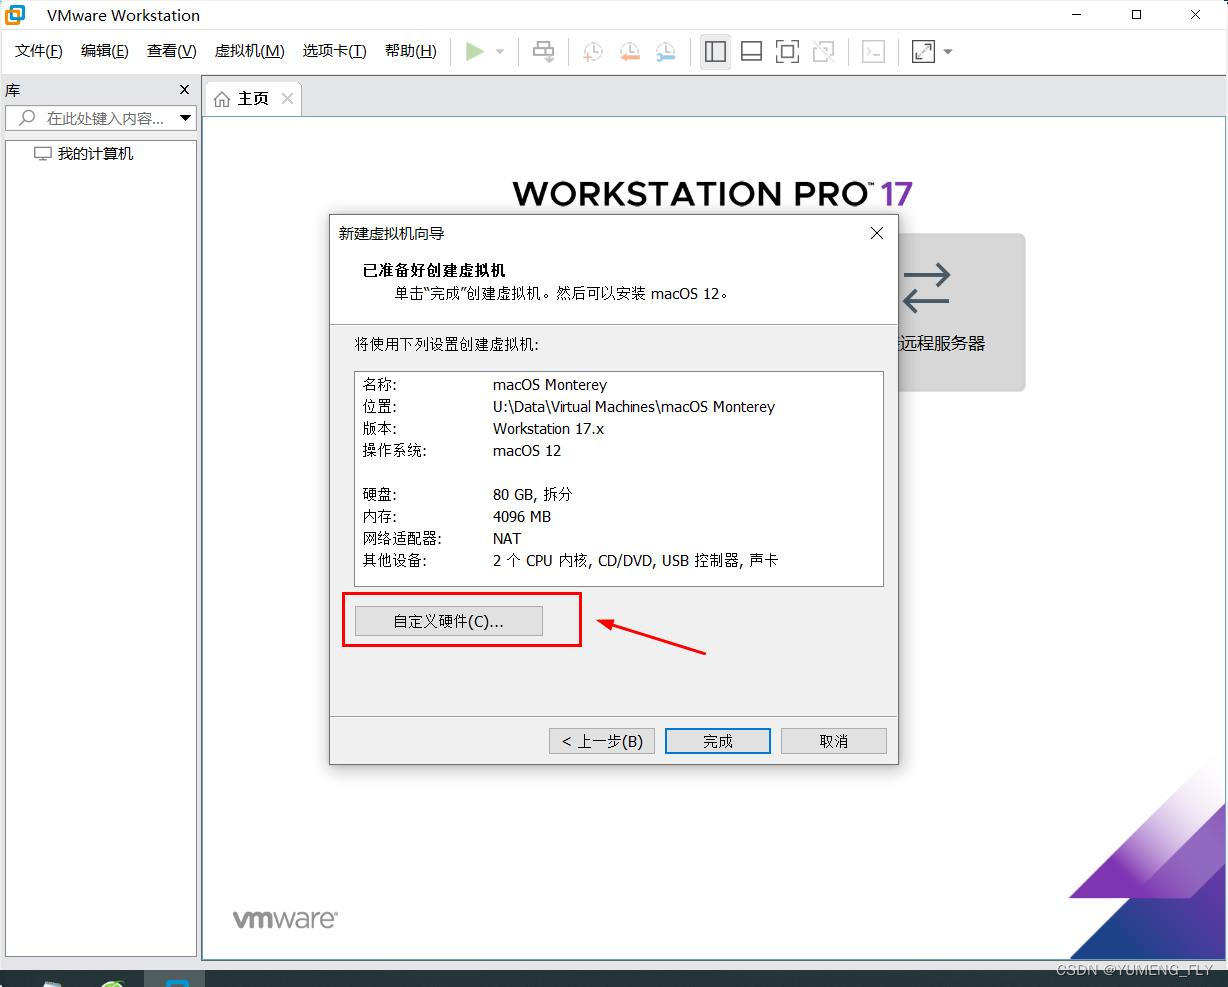Click the NAT network adapter value

tap(507, 539)
